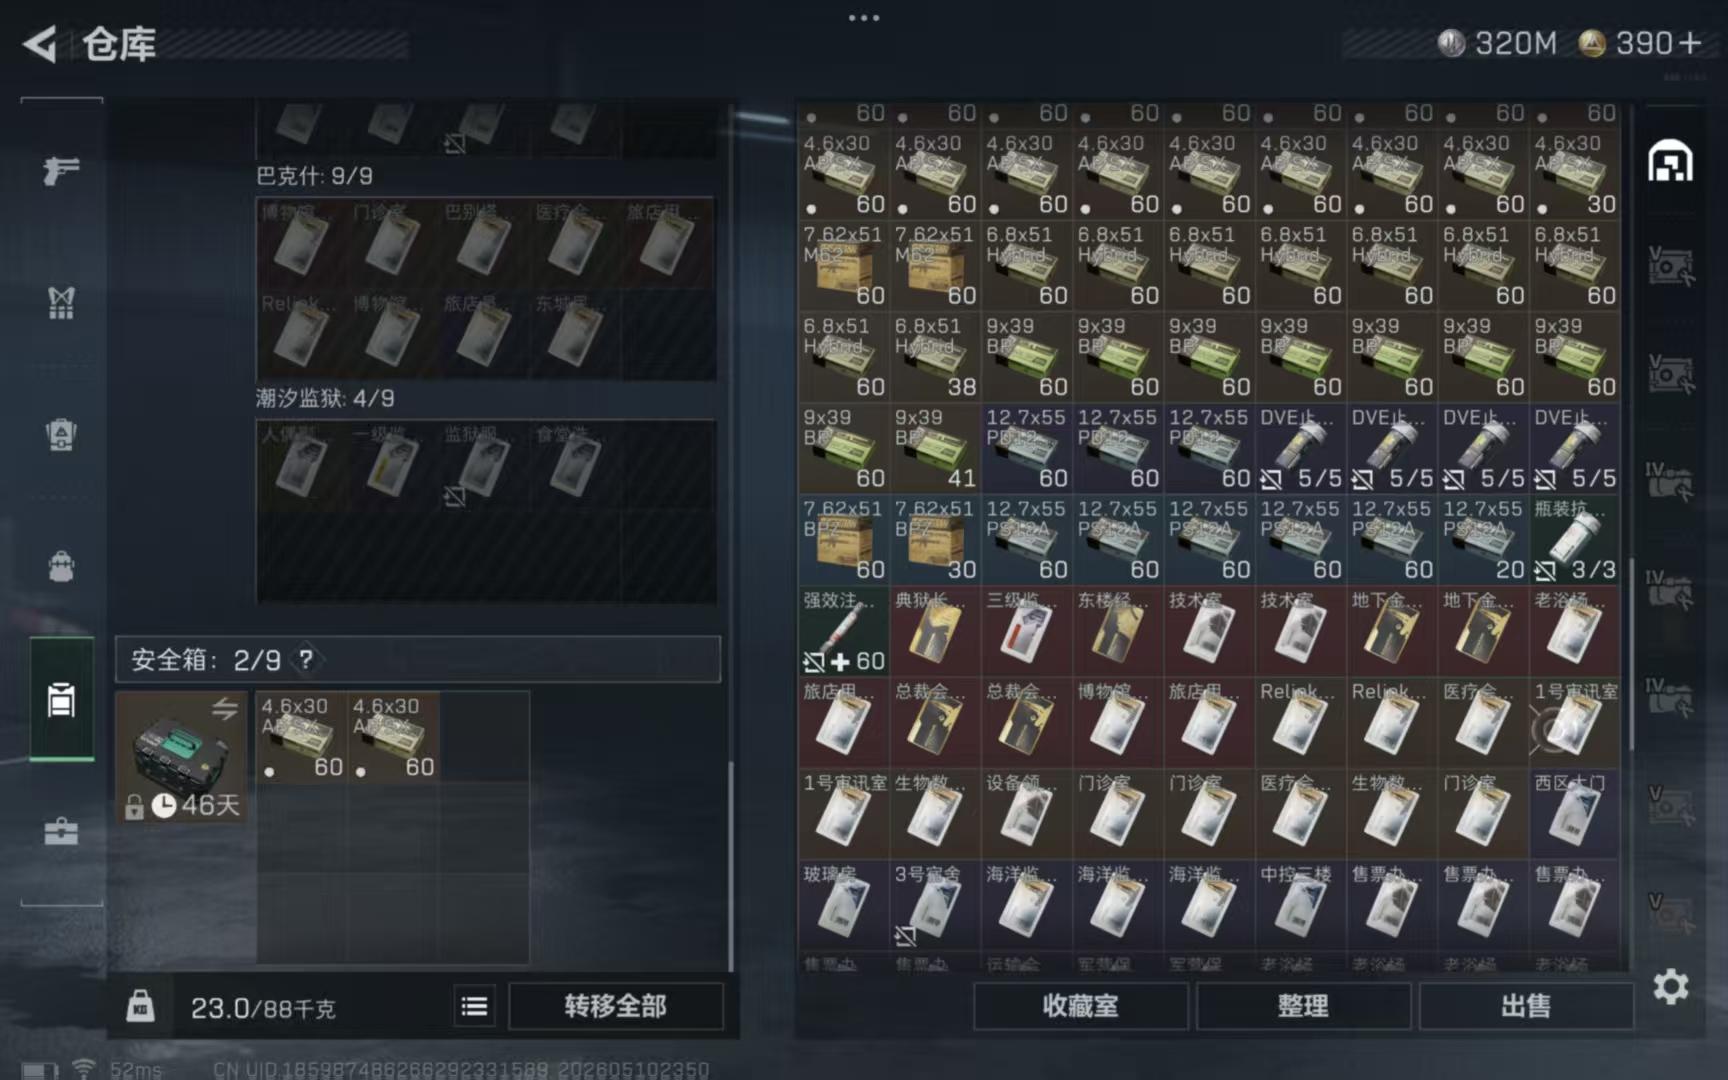
Task: Tap the Wi-Fi signal status icon
Action: 84,1069
